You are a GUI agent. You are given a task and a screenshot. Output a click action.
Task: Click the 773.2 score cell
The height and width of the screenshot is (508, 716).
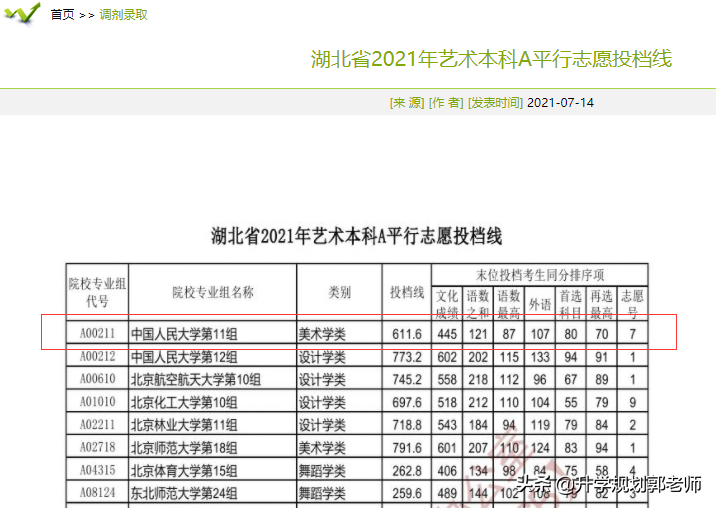click(x=407, y=357)
